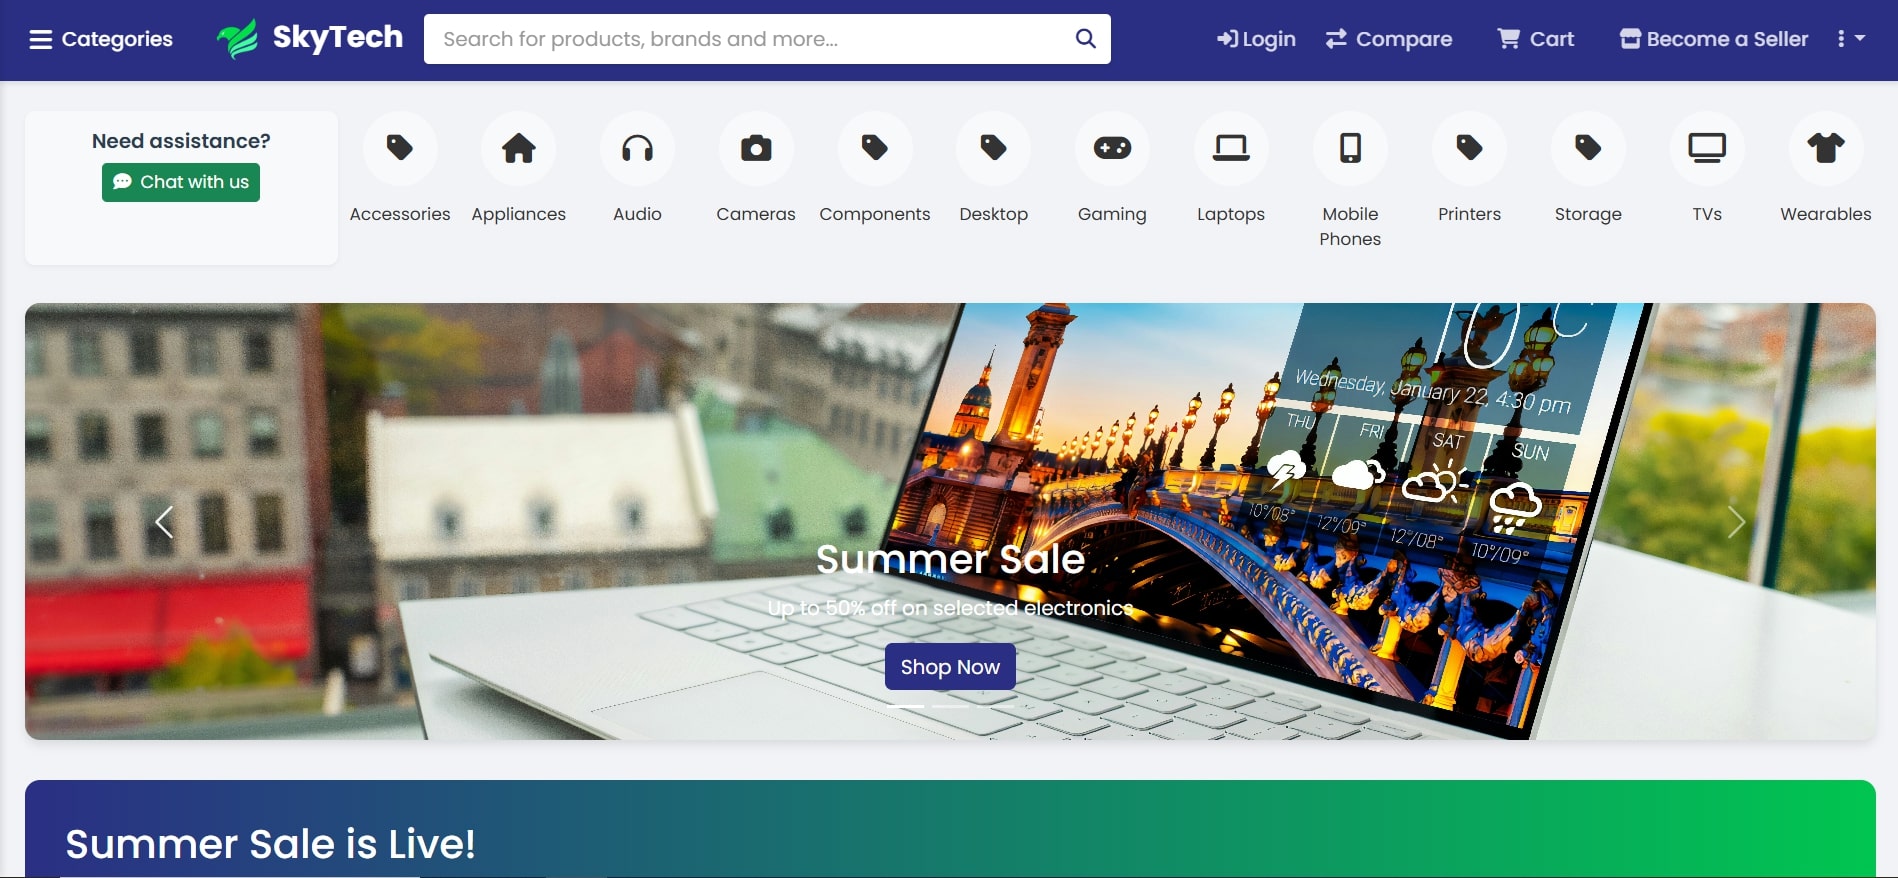Select the Printers tag icon
Screen dimensions: 1898x878
1469,148
